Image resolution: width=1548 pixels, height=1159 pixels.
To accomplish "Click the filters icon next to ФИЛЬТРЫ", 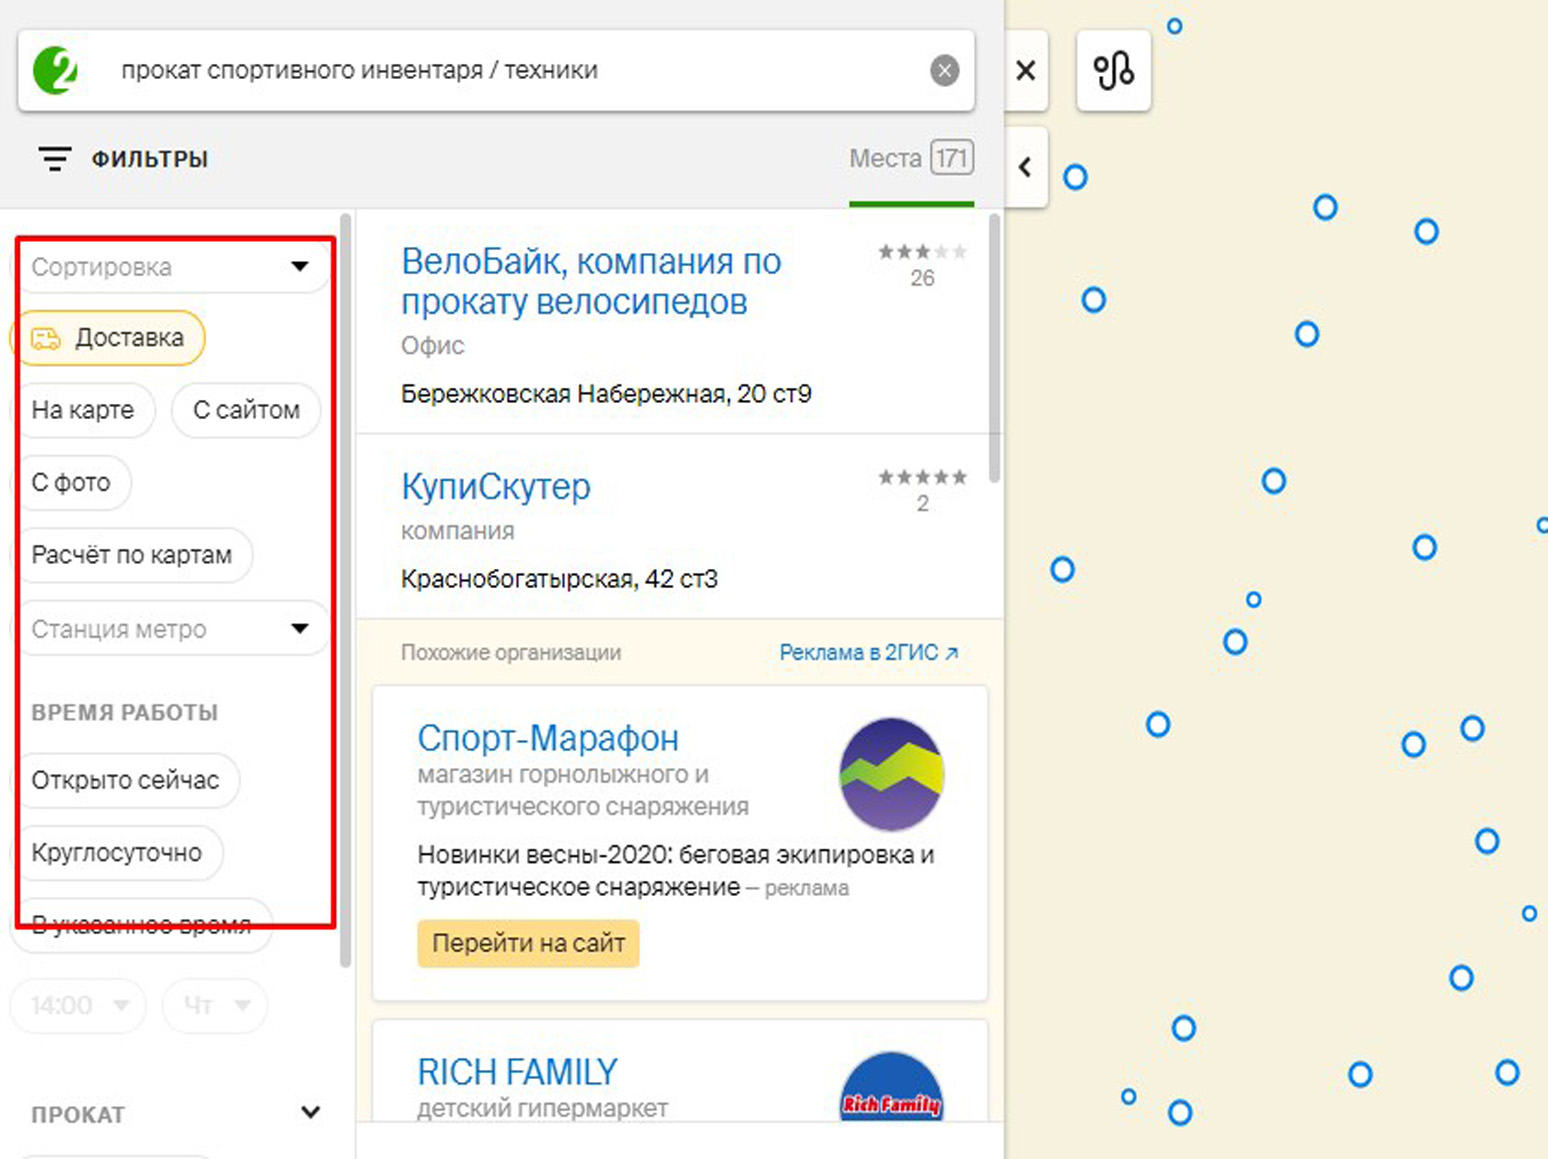I will pyautogui.click(x=54, y=159).
